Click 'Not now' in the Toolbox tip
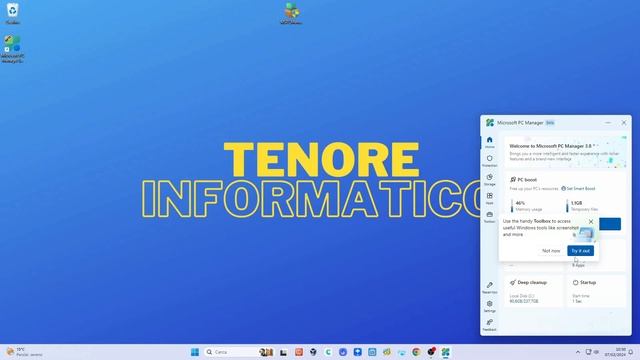640x360 pixels. pos(551,251)
